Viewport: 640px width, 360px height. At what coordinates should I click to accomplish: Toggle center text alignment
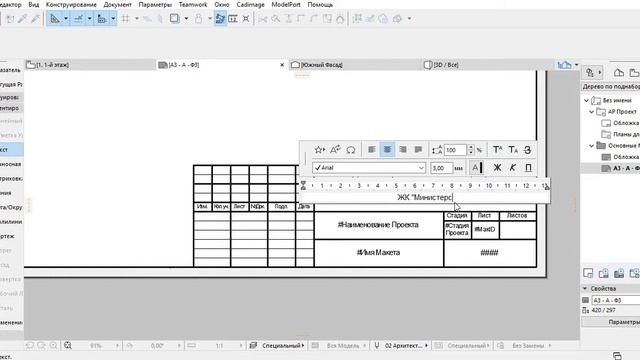click(x=387, y=150)
